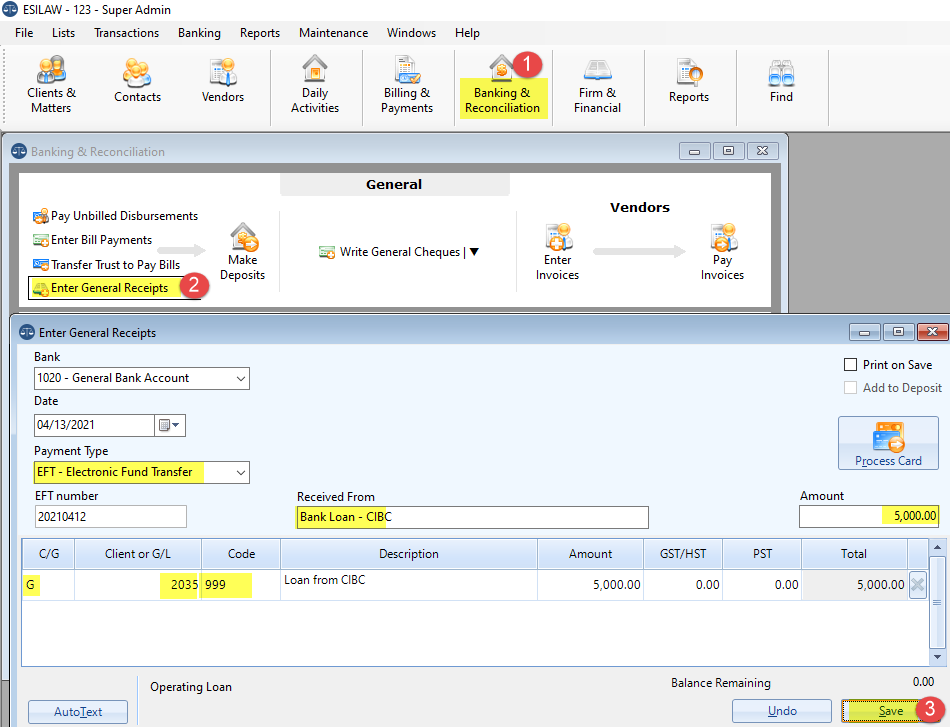Minimize the Enter General Receipts window

(x=865, y=332)
